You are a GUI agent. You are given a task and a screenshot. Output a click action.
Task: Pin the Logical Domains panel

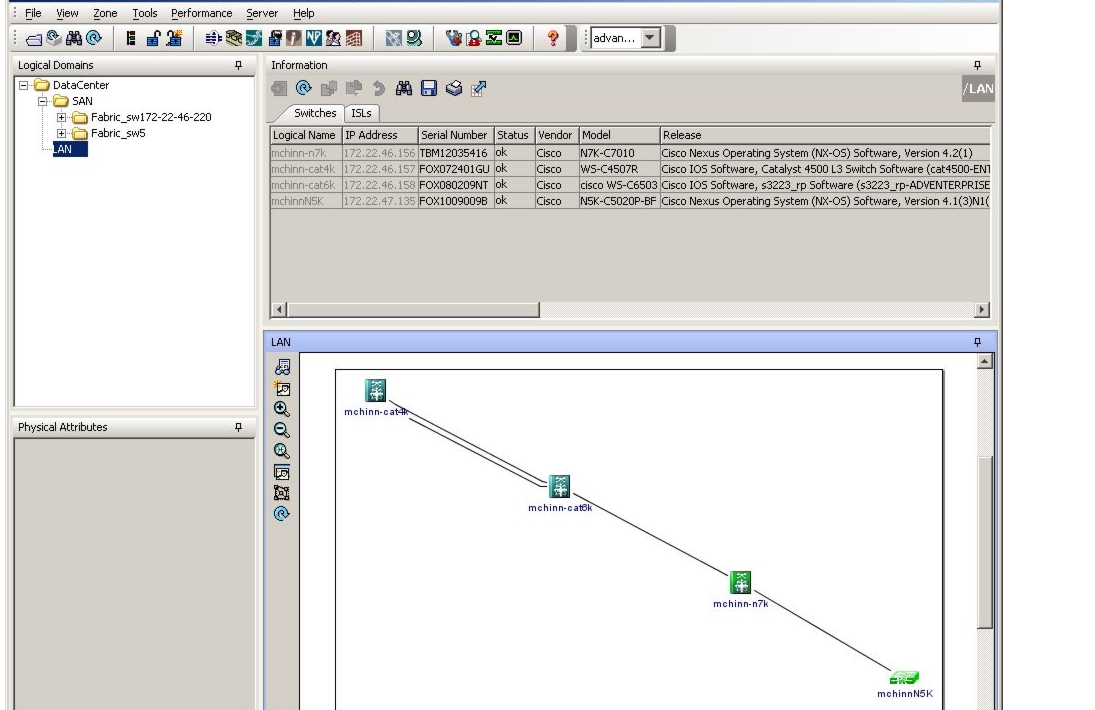click(238, 65)
